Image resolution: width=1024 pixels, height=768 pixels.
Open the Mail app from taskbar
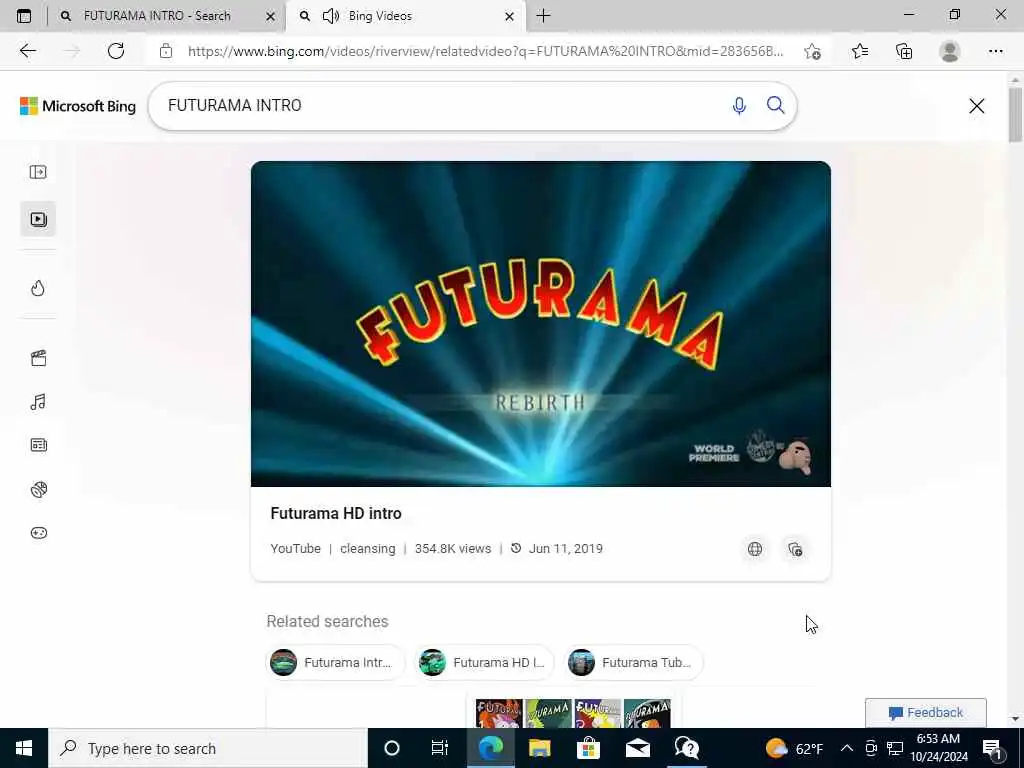(637, 748)
